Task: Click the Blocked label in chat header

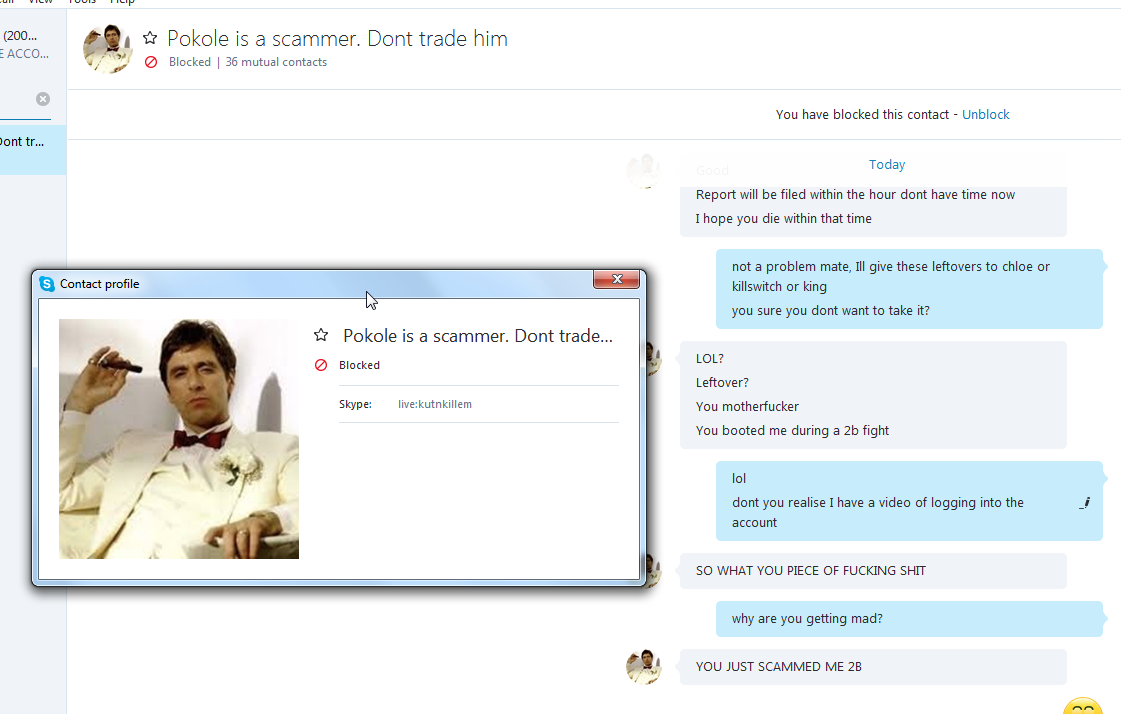Action: pyautogui.click(x=189, y=62)
